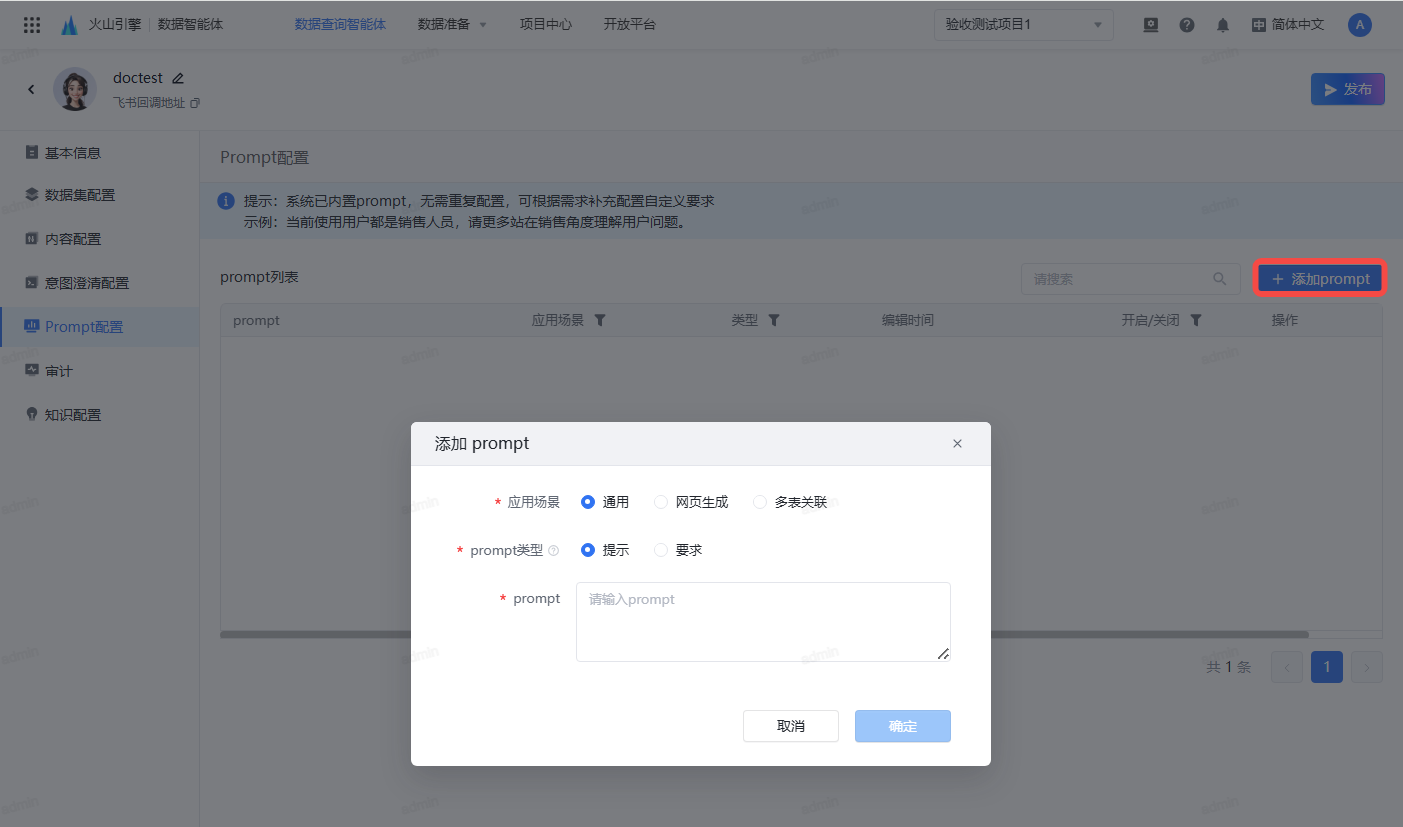Go to next page in pagination
The height and width of the screenshot is (827, 1403).
pos(1367,667)
